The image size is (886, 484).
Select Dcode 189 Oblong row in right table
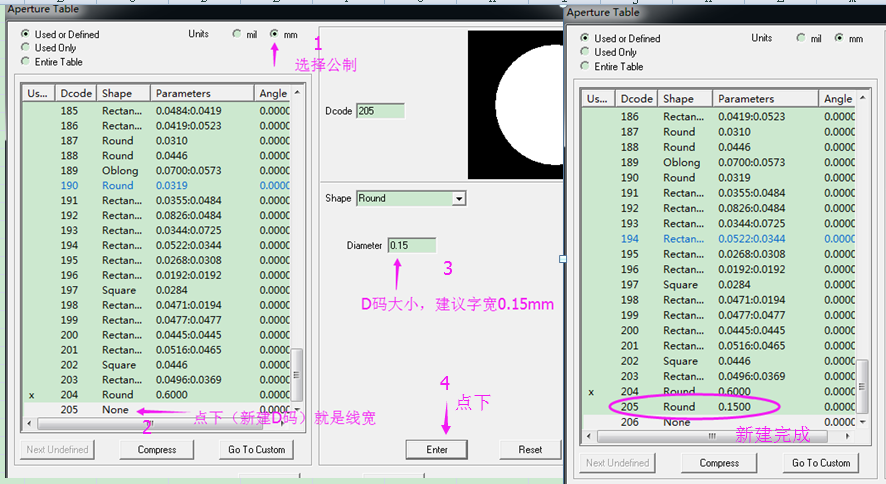click(680, 162)
